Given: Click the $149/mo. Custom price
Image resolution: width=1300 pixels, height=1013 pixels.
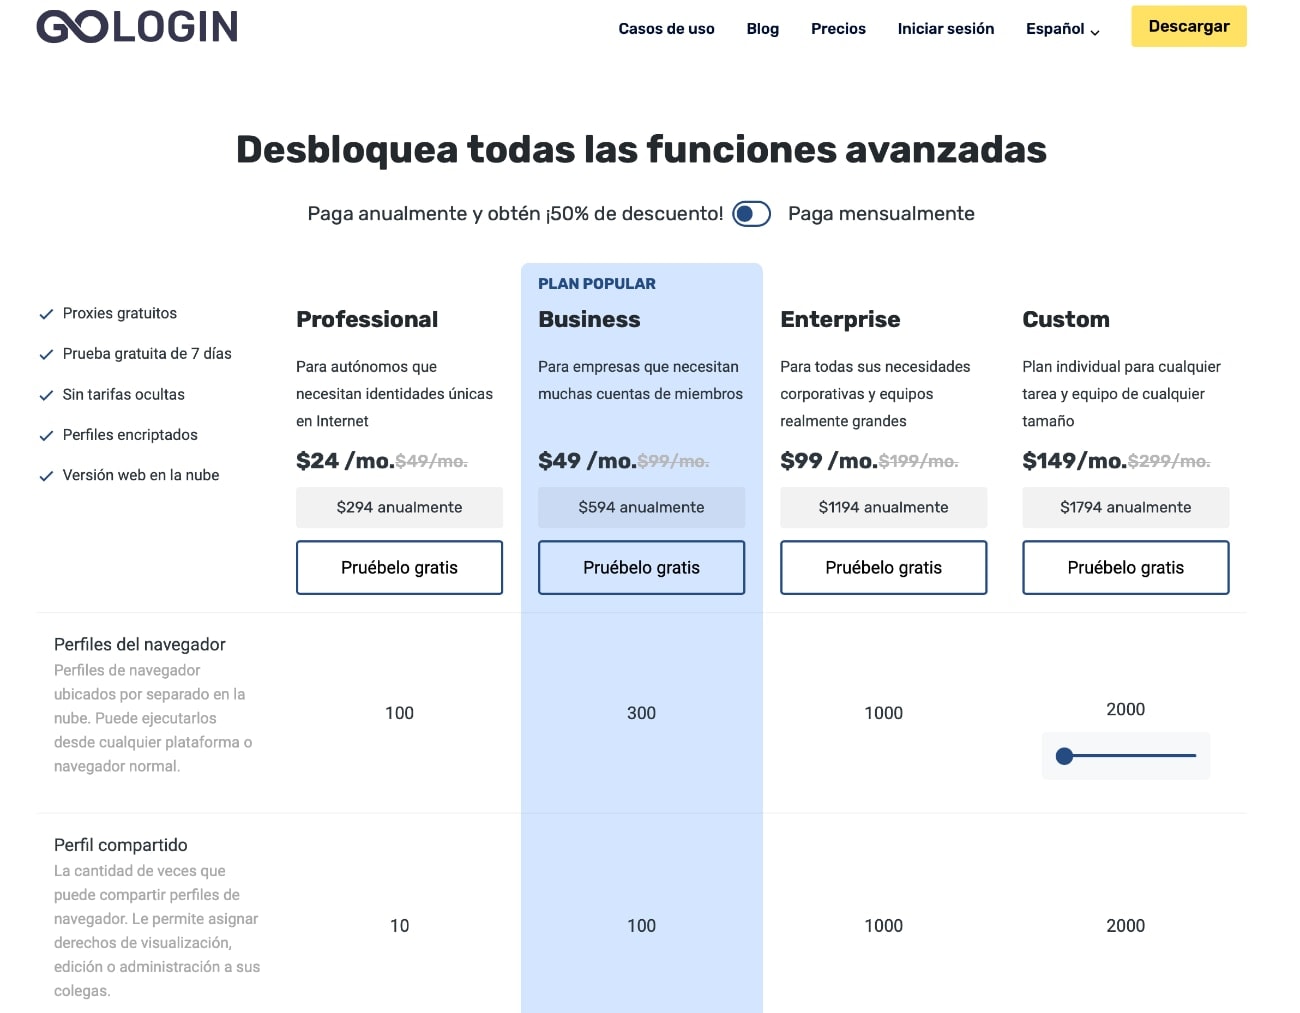Looking at the screenshot, I should pos(1074,460).
